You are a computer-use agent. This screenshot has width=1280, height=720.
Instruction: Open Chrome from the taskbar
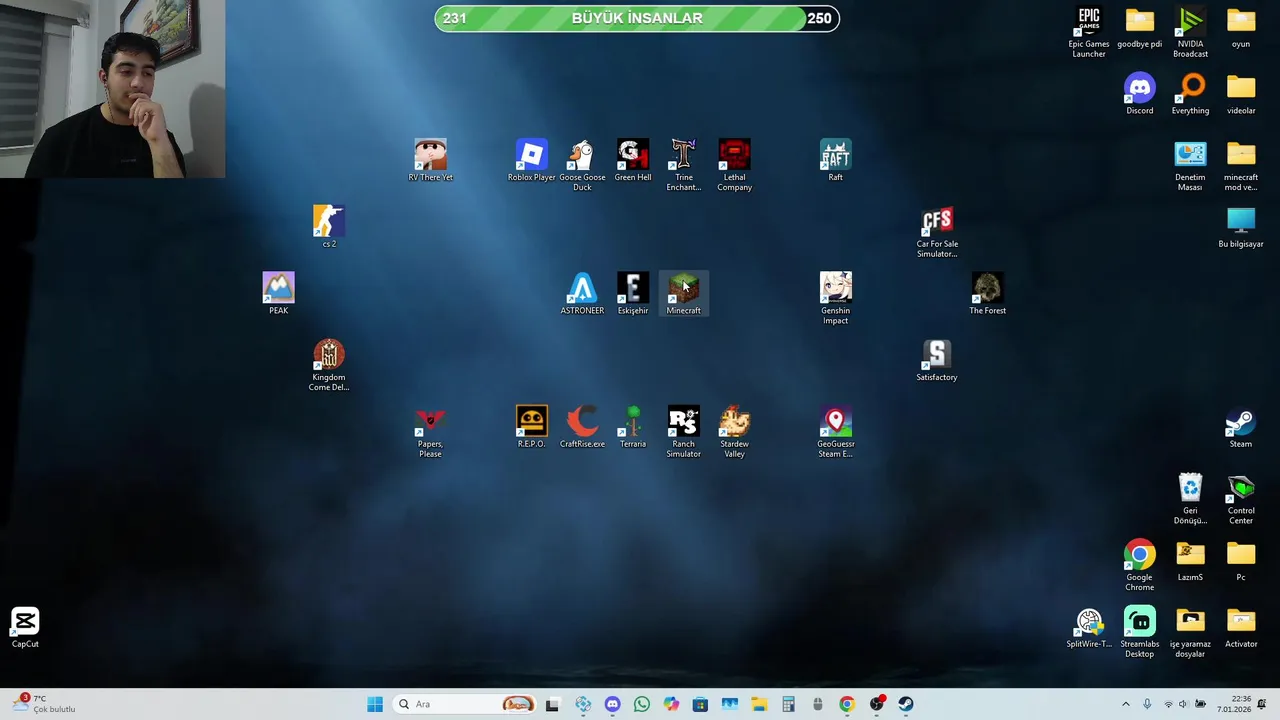[x=847, y=704]
